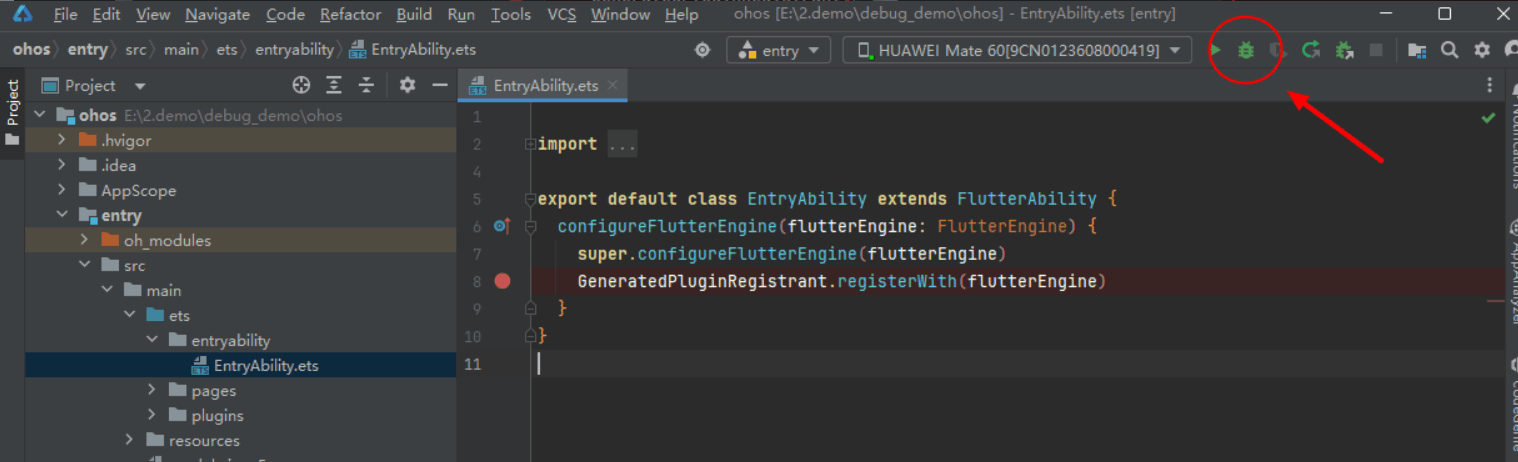
Task: Hide the Project tool window
Action: click(439, 85)
